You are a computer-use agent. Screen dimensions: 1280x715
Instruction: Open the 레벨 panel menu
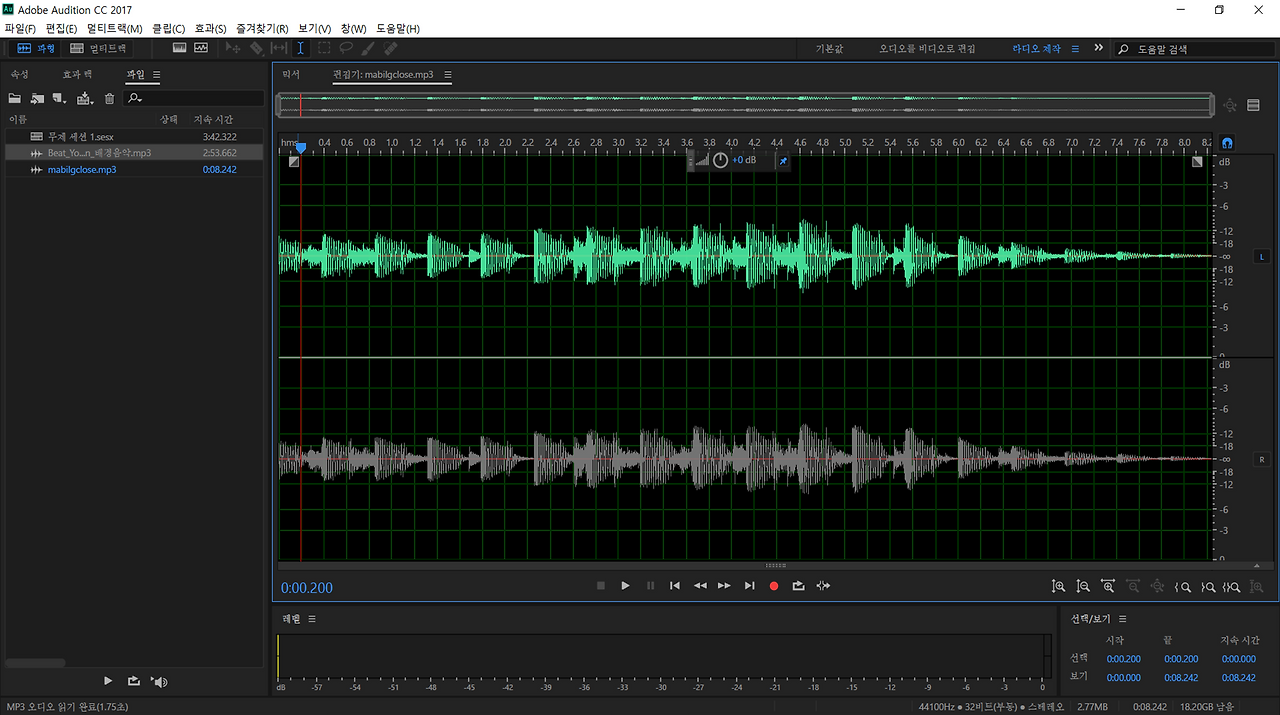tap(312, 619)
